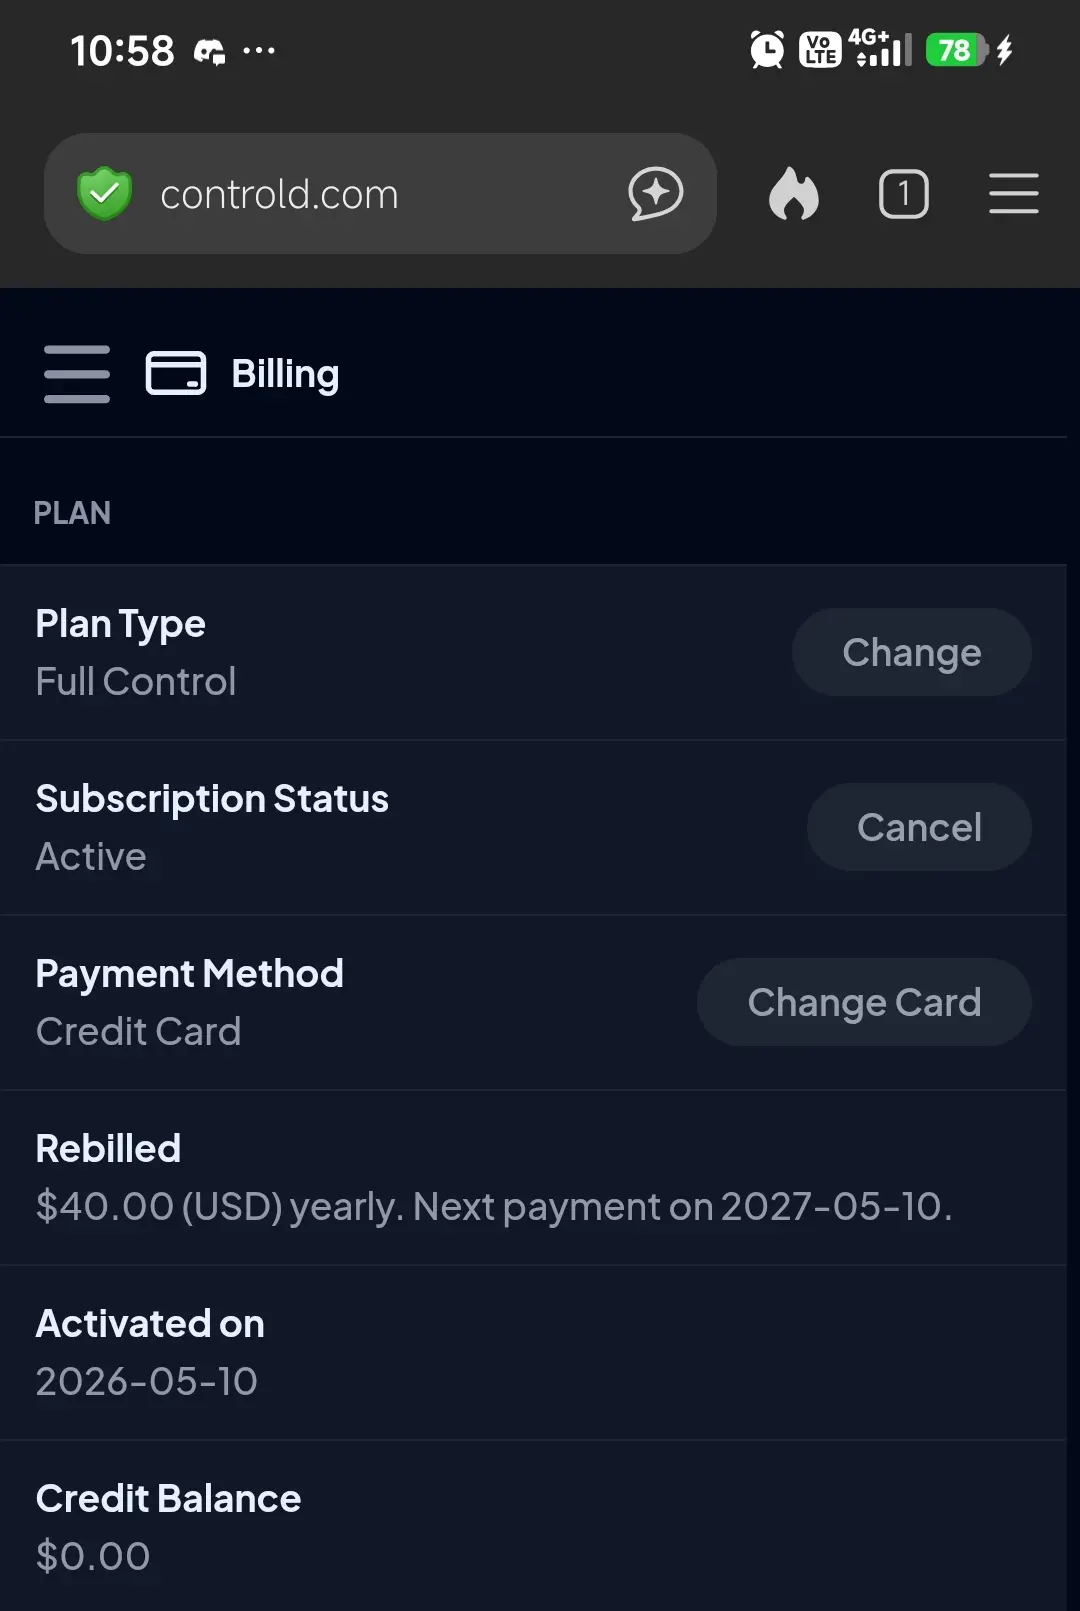The image size is (1080, 1611).
Task: Tap the fire clear-data icon
Action: (x=794, y=193)
